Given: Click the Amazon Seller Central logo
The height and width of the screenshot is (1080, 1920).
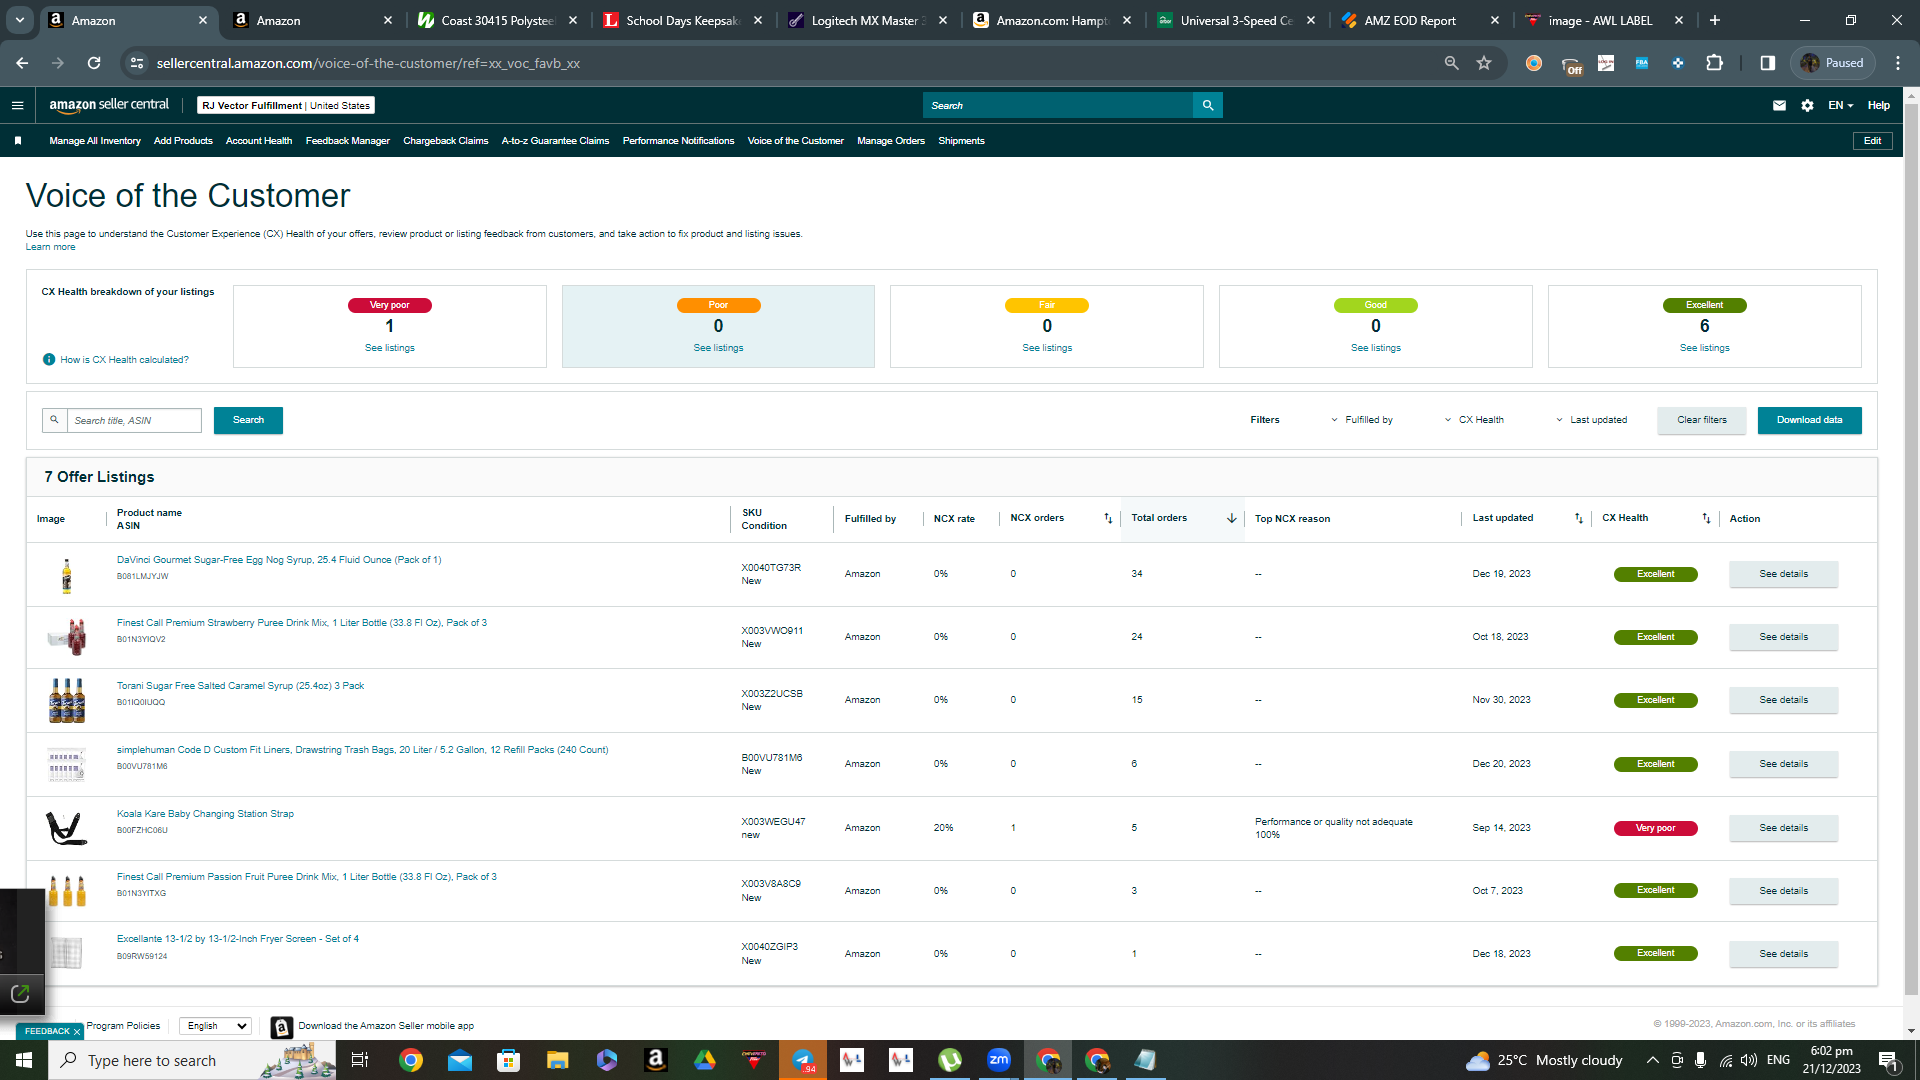Looking at the screenshot, I should (109, 105).
